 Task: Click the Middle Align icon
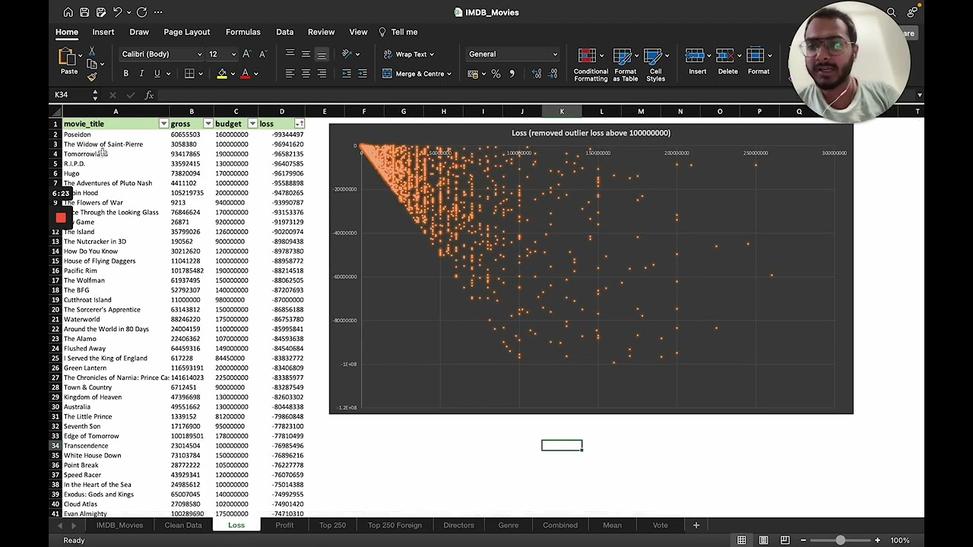pyautogui.click(x=306, y=54)
